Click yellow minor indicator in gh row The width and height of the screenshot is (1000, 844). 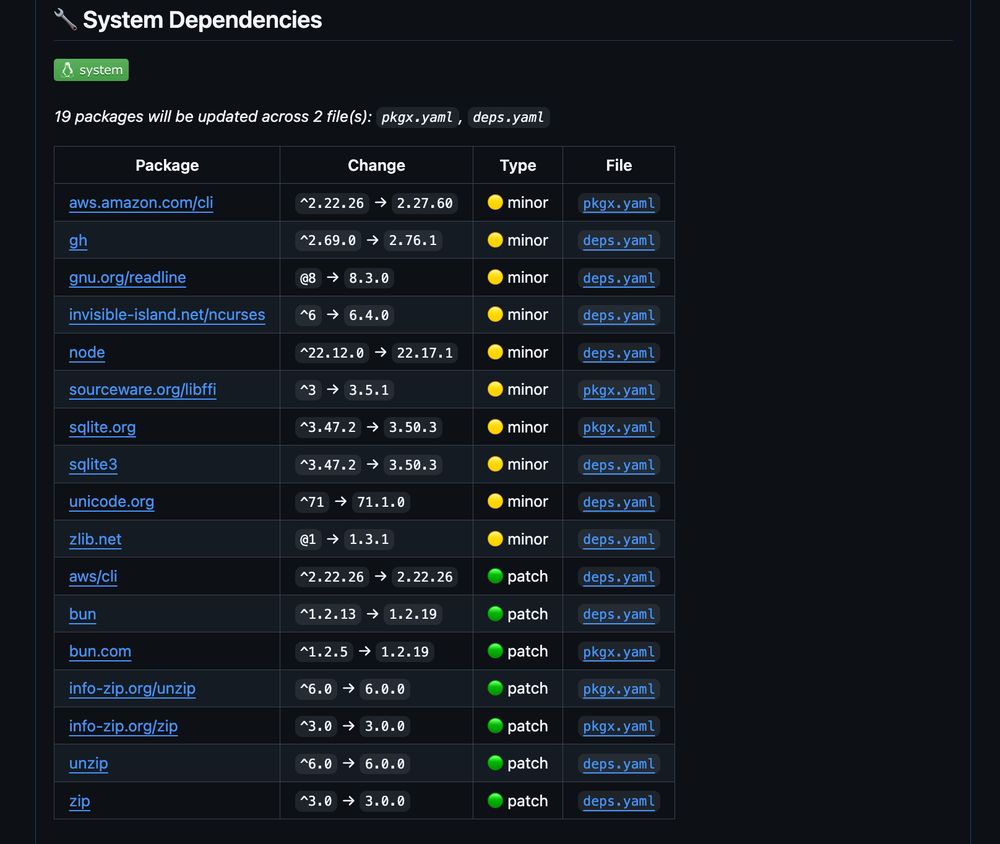(495, 240)
